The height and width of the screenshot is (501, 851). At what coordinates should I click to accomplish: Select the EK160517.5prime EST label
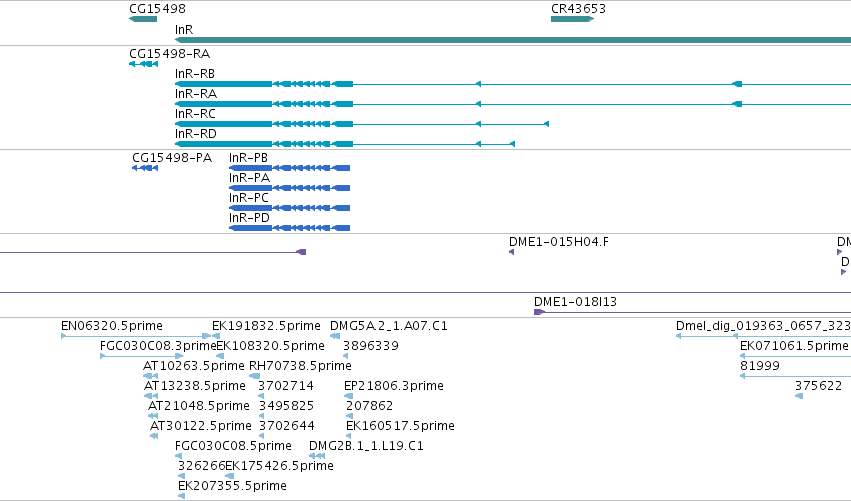pyautogui.click(x=401, y=426)
